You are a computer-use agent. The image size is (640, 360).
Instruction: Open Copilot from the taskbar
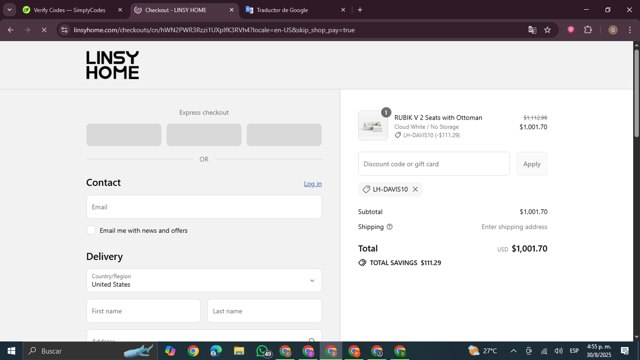[x=170, y=351]
